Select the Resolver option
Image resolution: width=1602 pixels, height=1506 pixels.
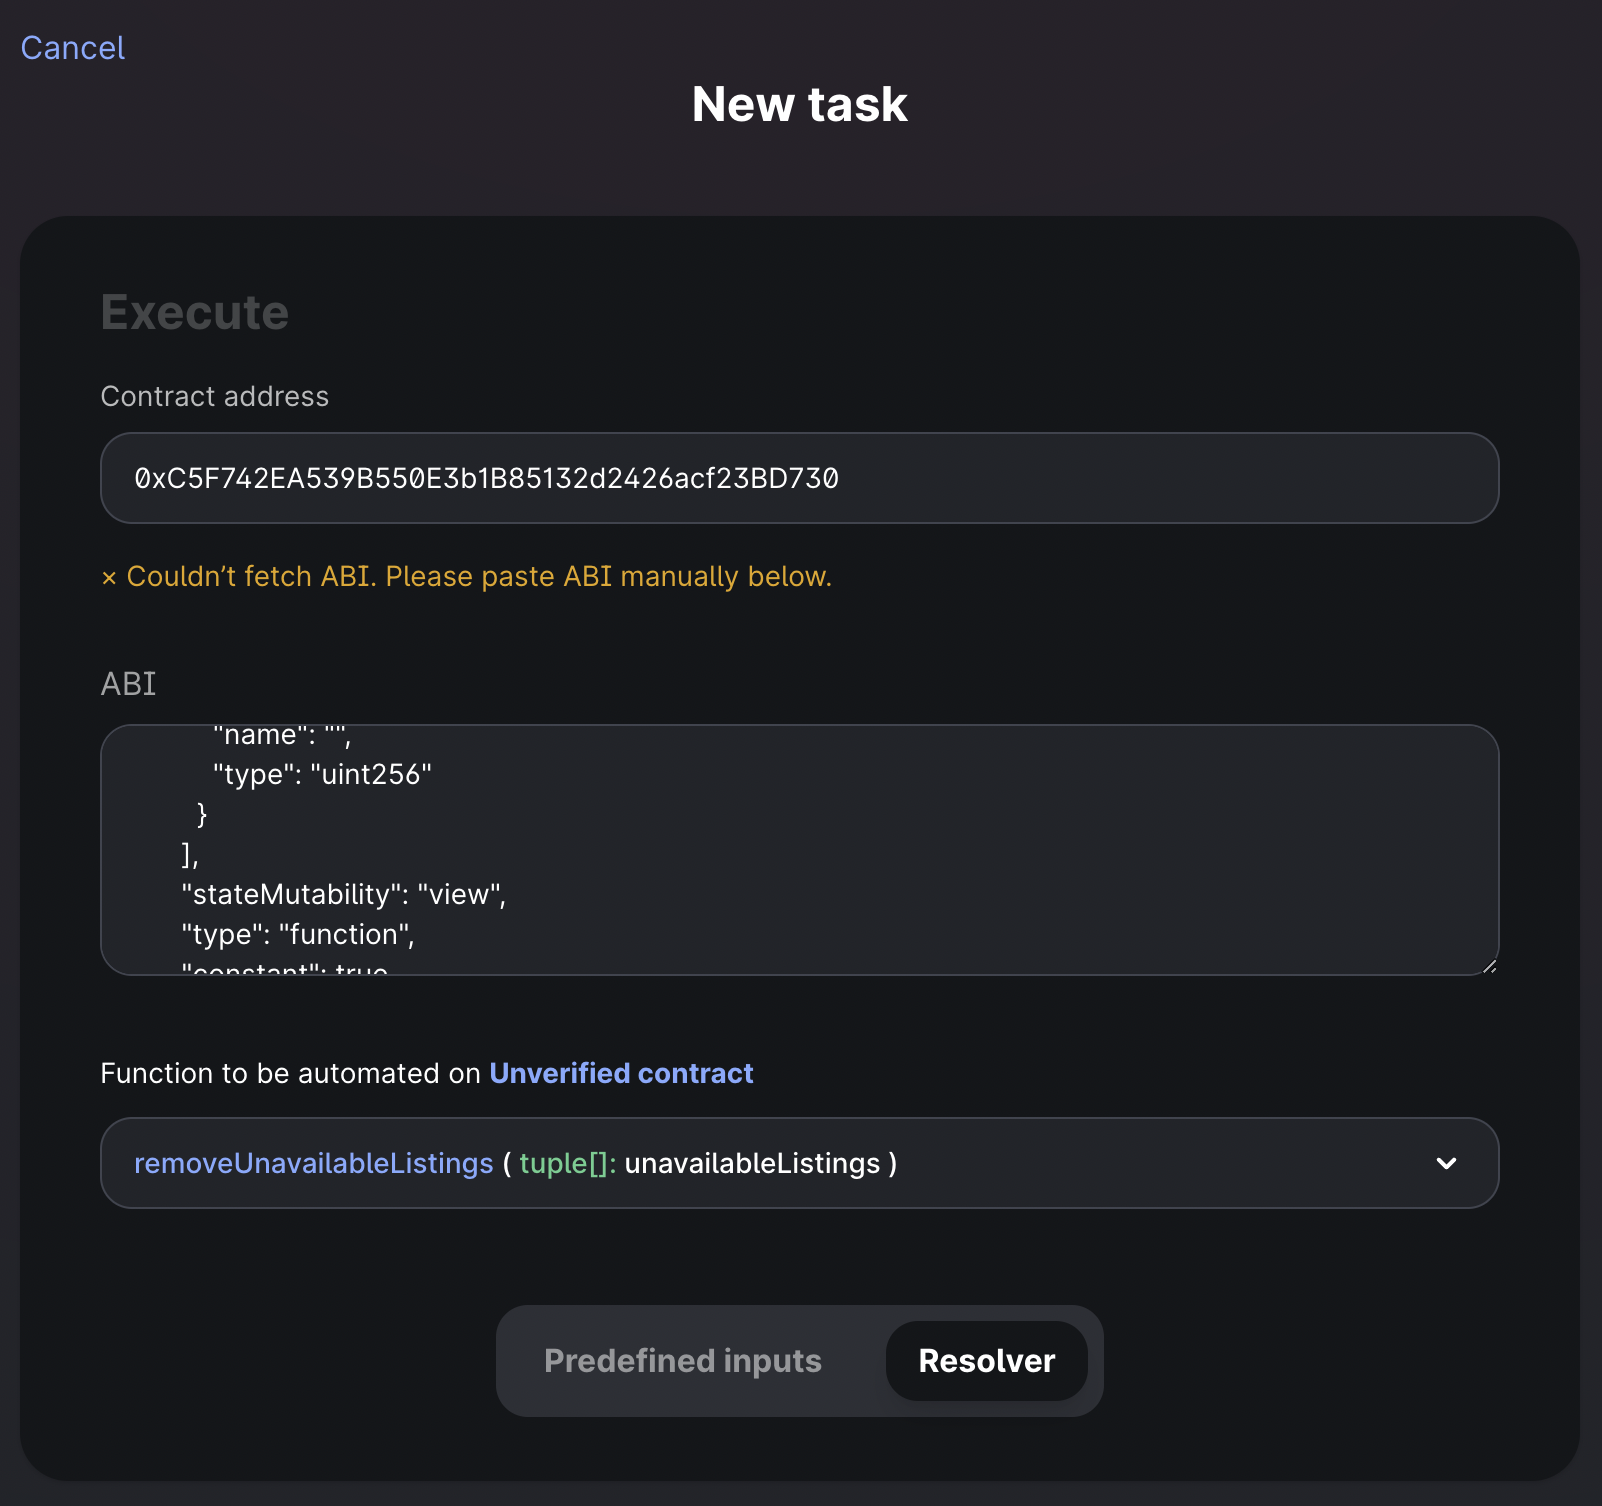986,1361
